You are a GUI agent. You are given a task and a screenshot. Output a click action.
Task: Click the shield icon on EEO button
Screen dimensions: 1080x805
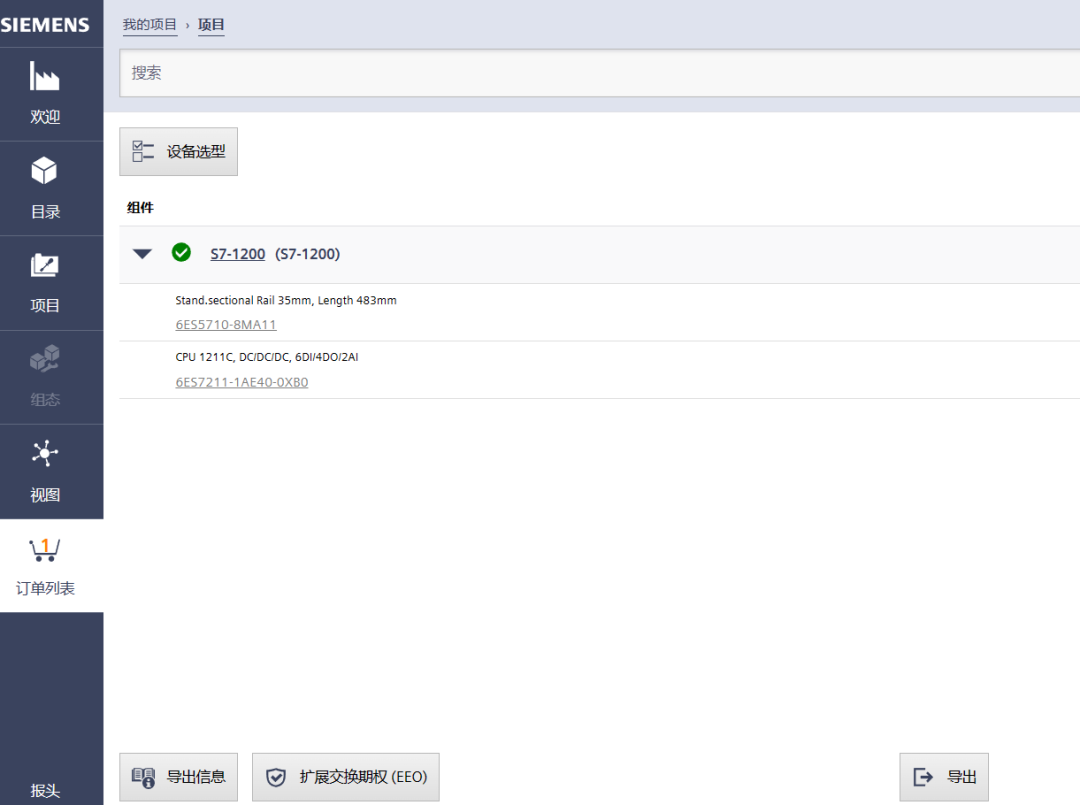click(x=275, y=777)
